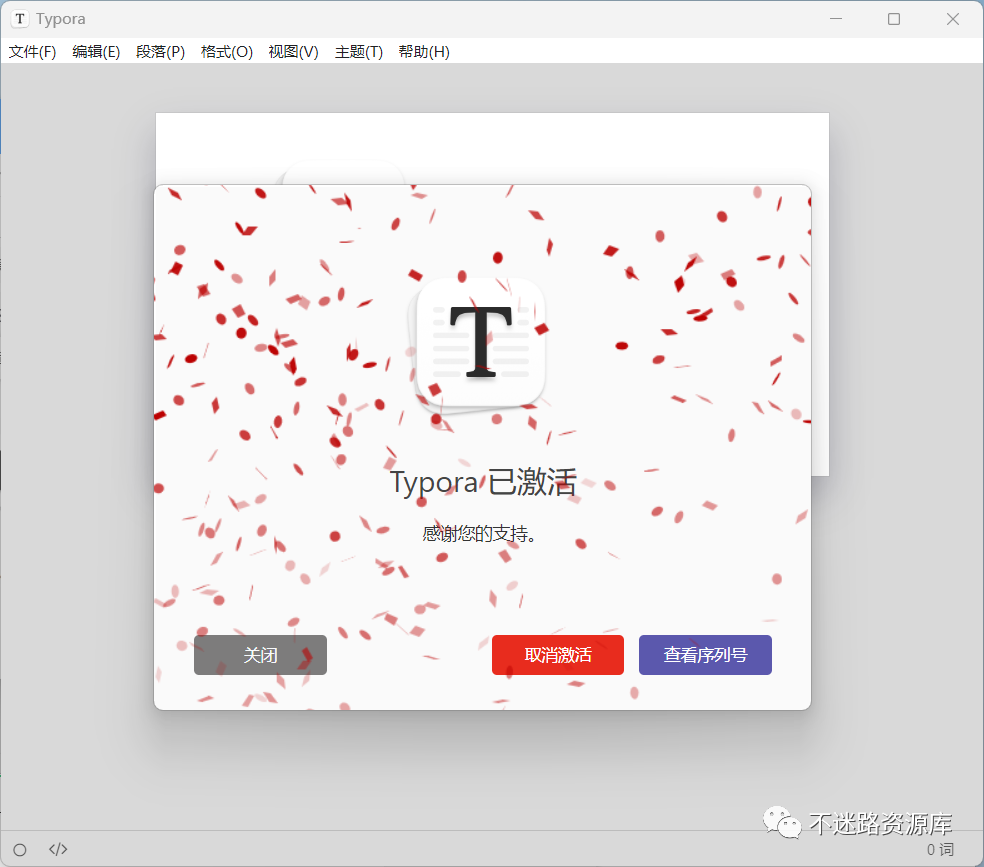The height and width of the screenshot is (867, 984).
Task: Open the 视图(V) menu
Action: (x=293, y=51)
